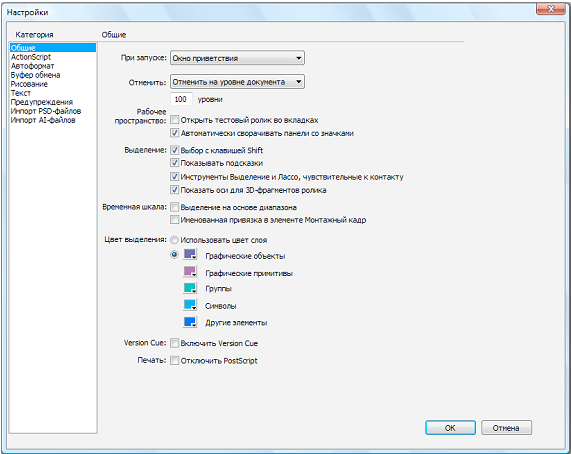Viewport: 571px width, 454px height.
Task: Enable Открыть тестовый ролик во вкладках
Action: (x=174, y=120)
